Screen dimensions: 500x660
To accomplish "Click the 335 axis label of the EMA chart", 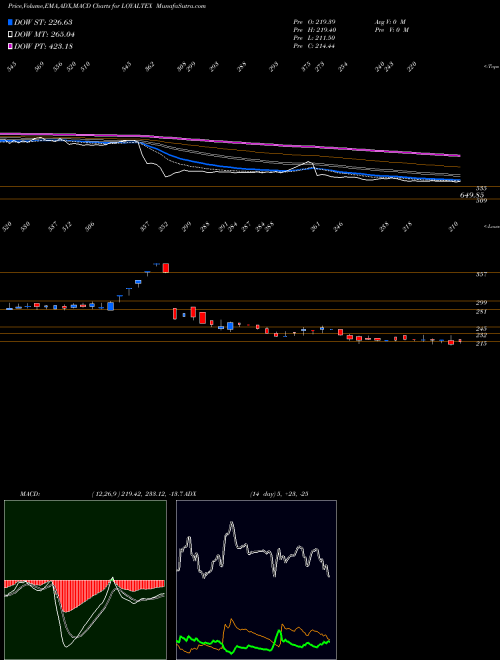I will pos(481,189).
